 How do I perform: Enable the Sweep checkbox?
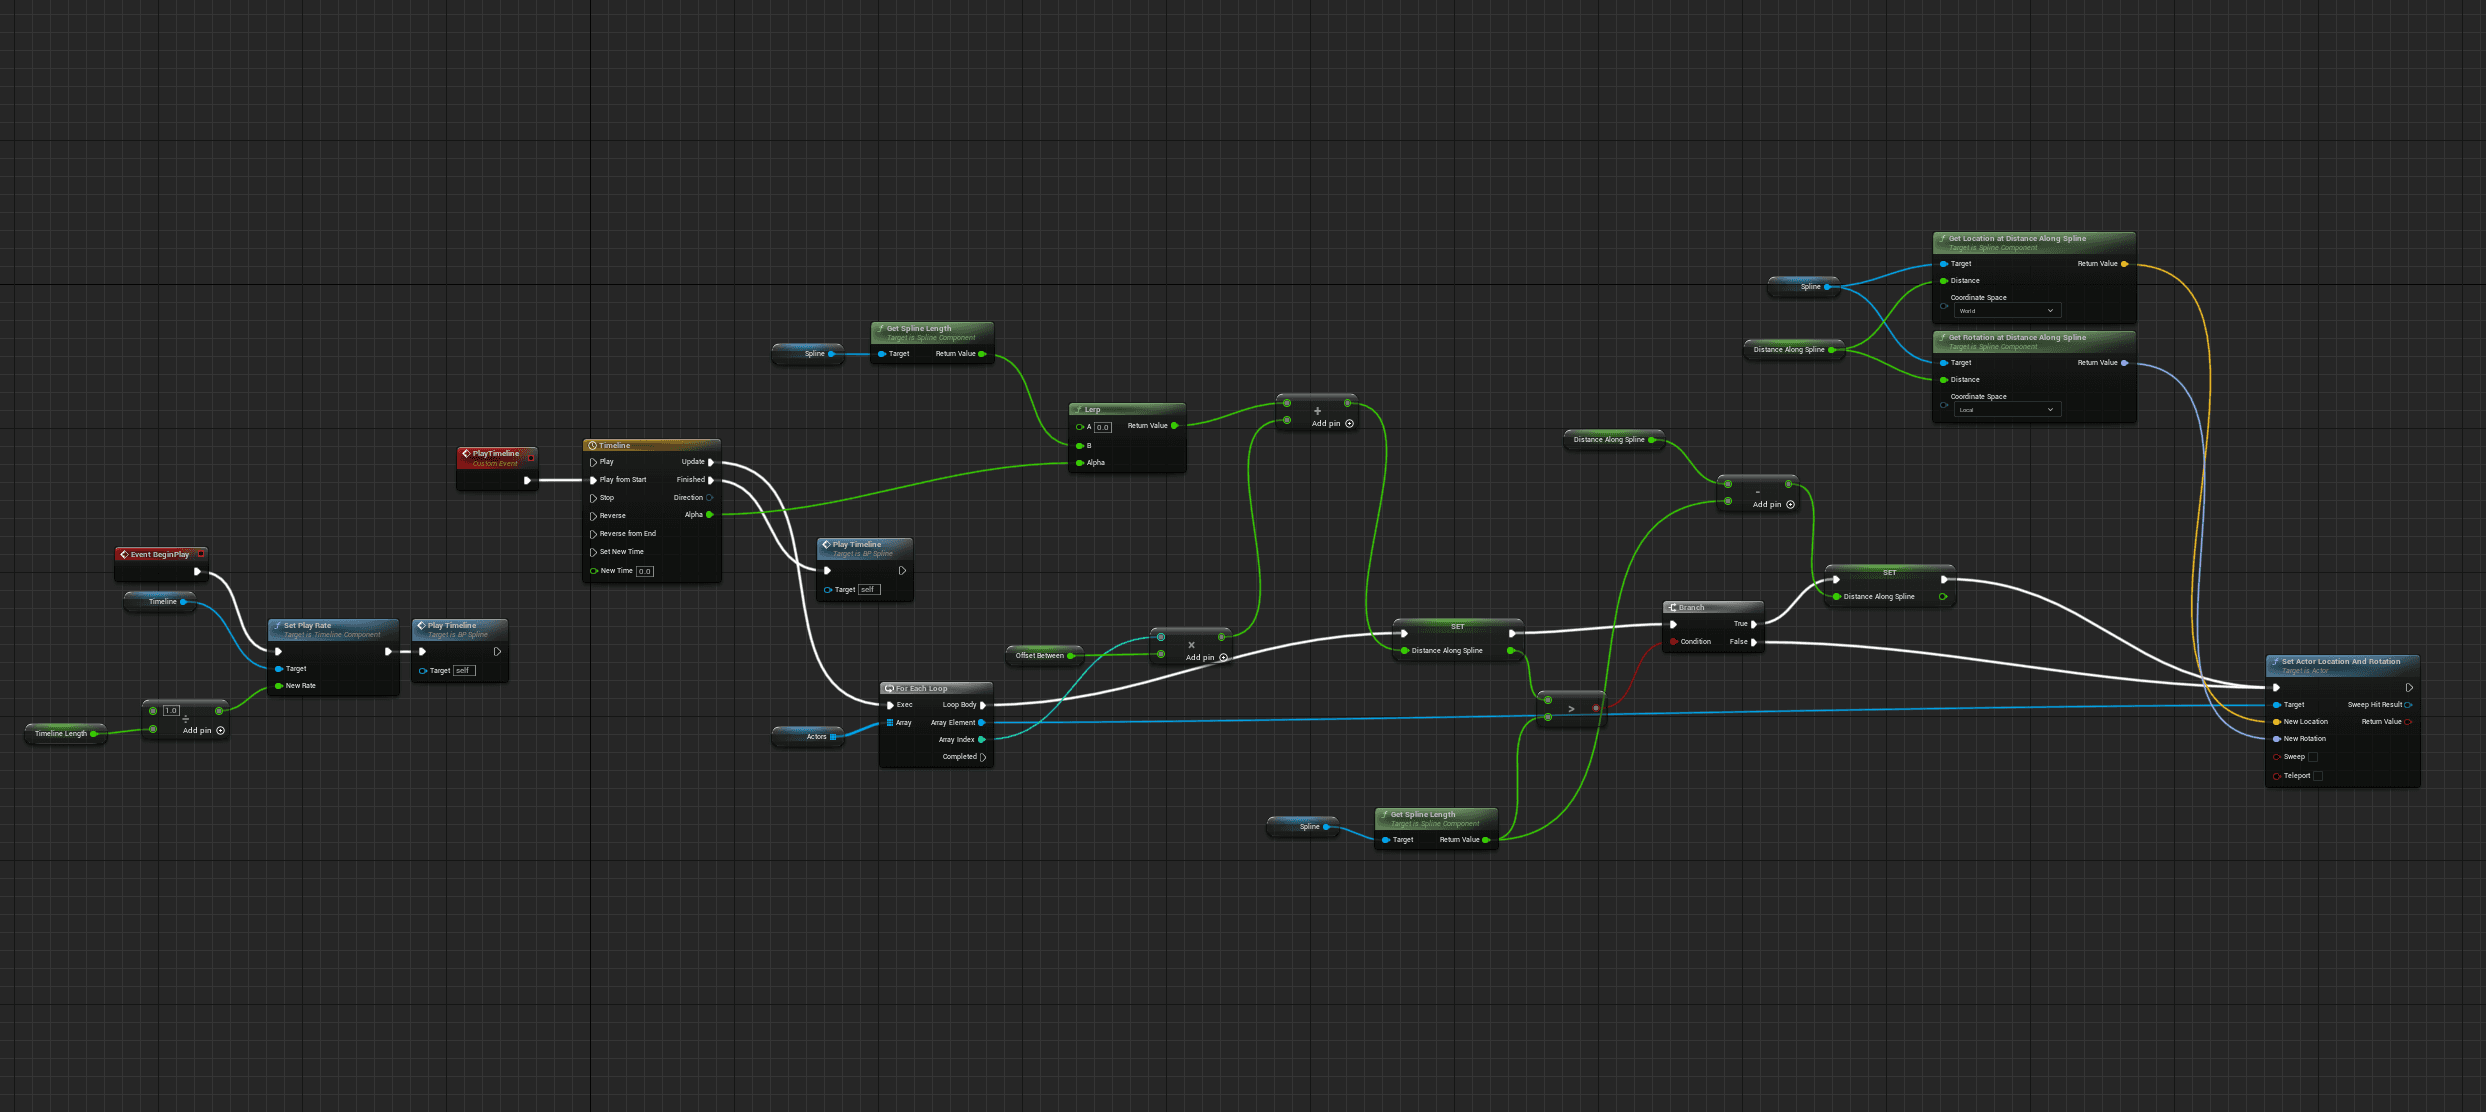click(2313, 757)
